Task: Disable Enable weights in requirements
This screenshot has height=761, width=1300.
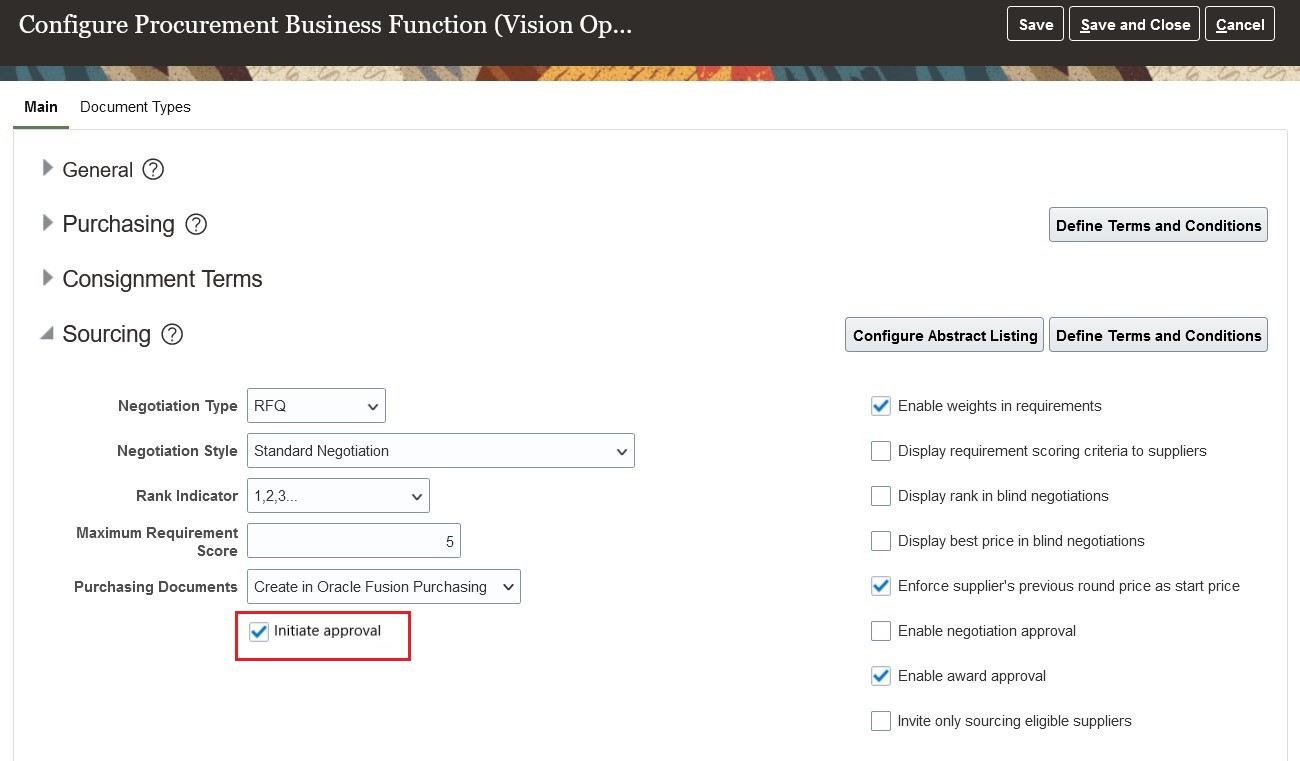Action: click(881, 406)
